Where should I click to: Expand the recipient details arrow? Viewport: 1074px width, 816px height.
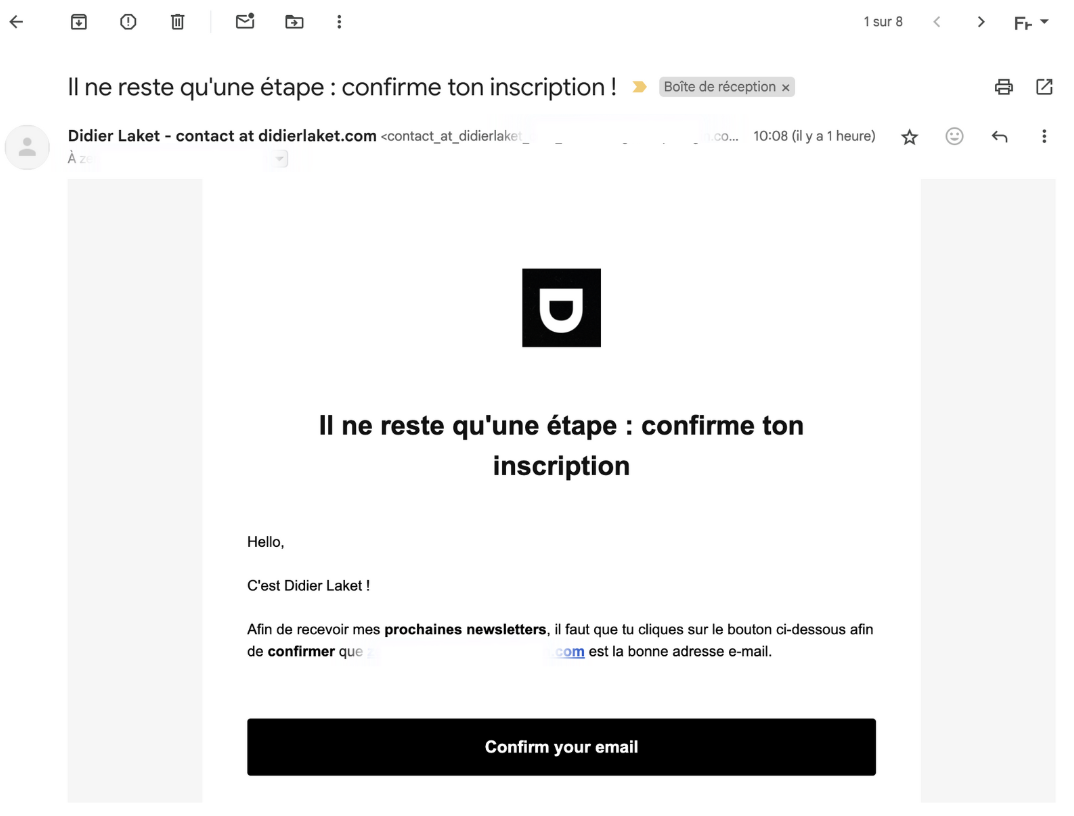(x=279, y=159)
